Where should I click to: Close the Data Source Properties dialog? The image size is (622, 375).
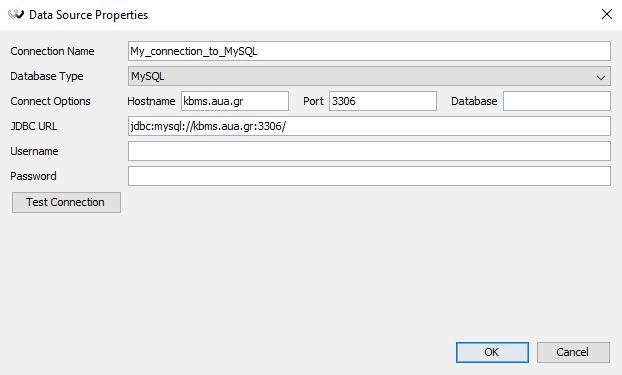(x=607, y=14)
